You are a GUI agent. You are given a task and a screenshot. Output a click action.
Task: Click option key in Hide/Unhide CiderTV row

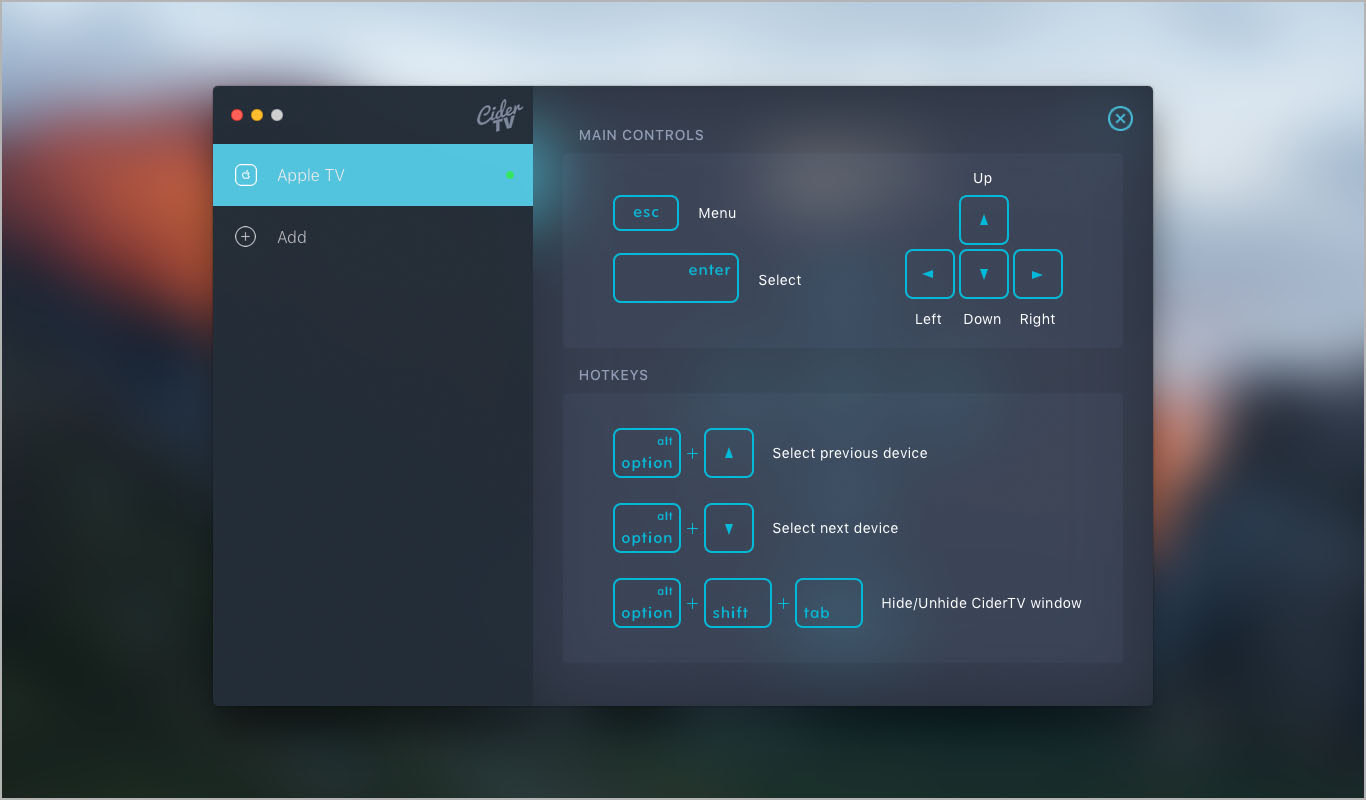click(647, 603)
